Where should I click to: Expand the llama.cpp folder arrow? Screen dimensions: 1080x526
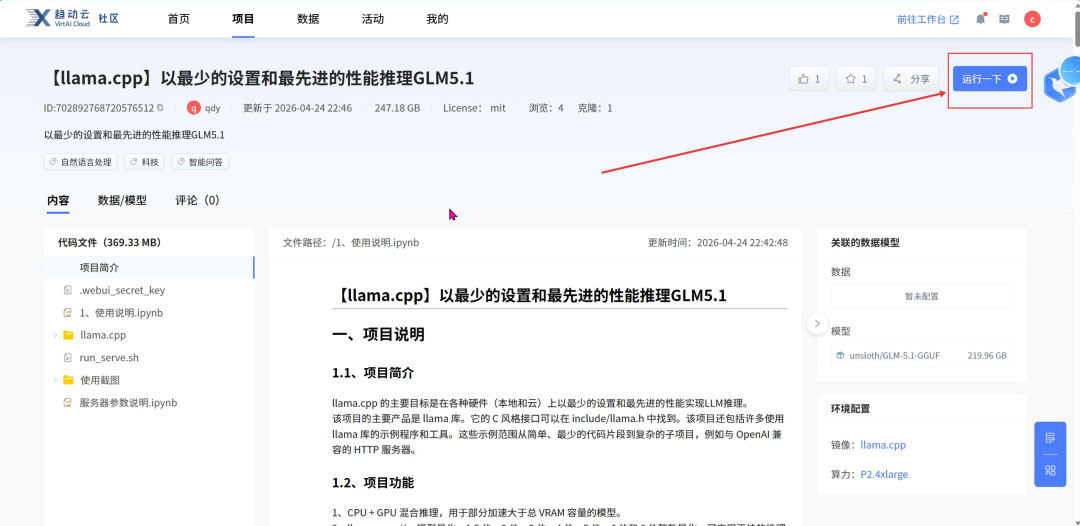55,335
